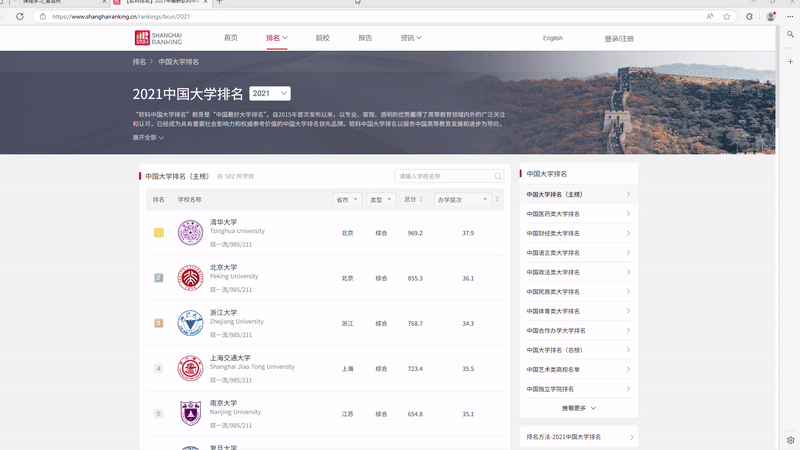Screen dimensions: 800x450
Task: Open 中国艺术类高校名单
Action: coord(579,369)
